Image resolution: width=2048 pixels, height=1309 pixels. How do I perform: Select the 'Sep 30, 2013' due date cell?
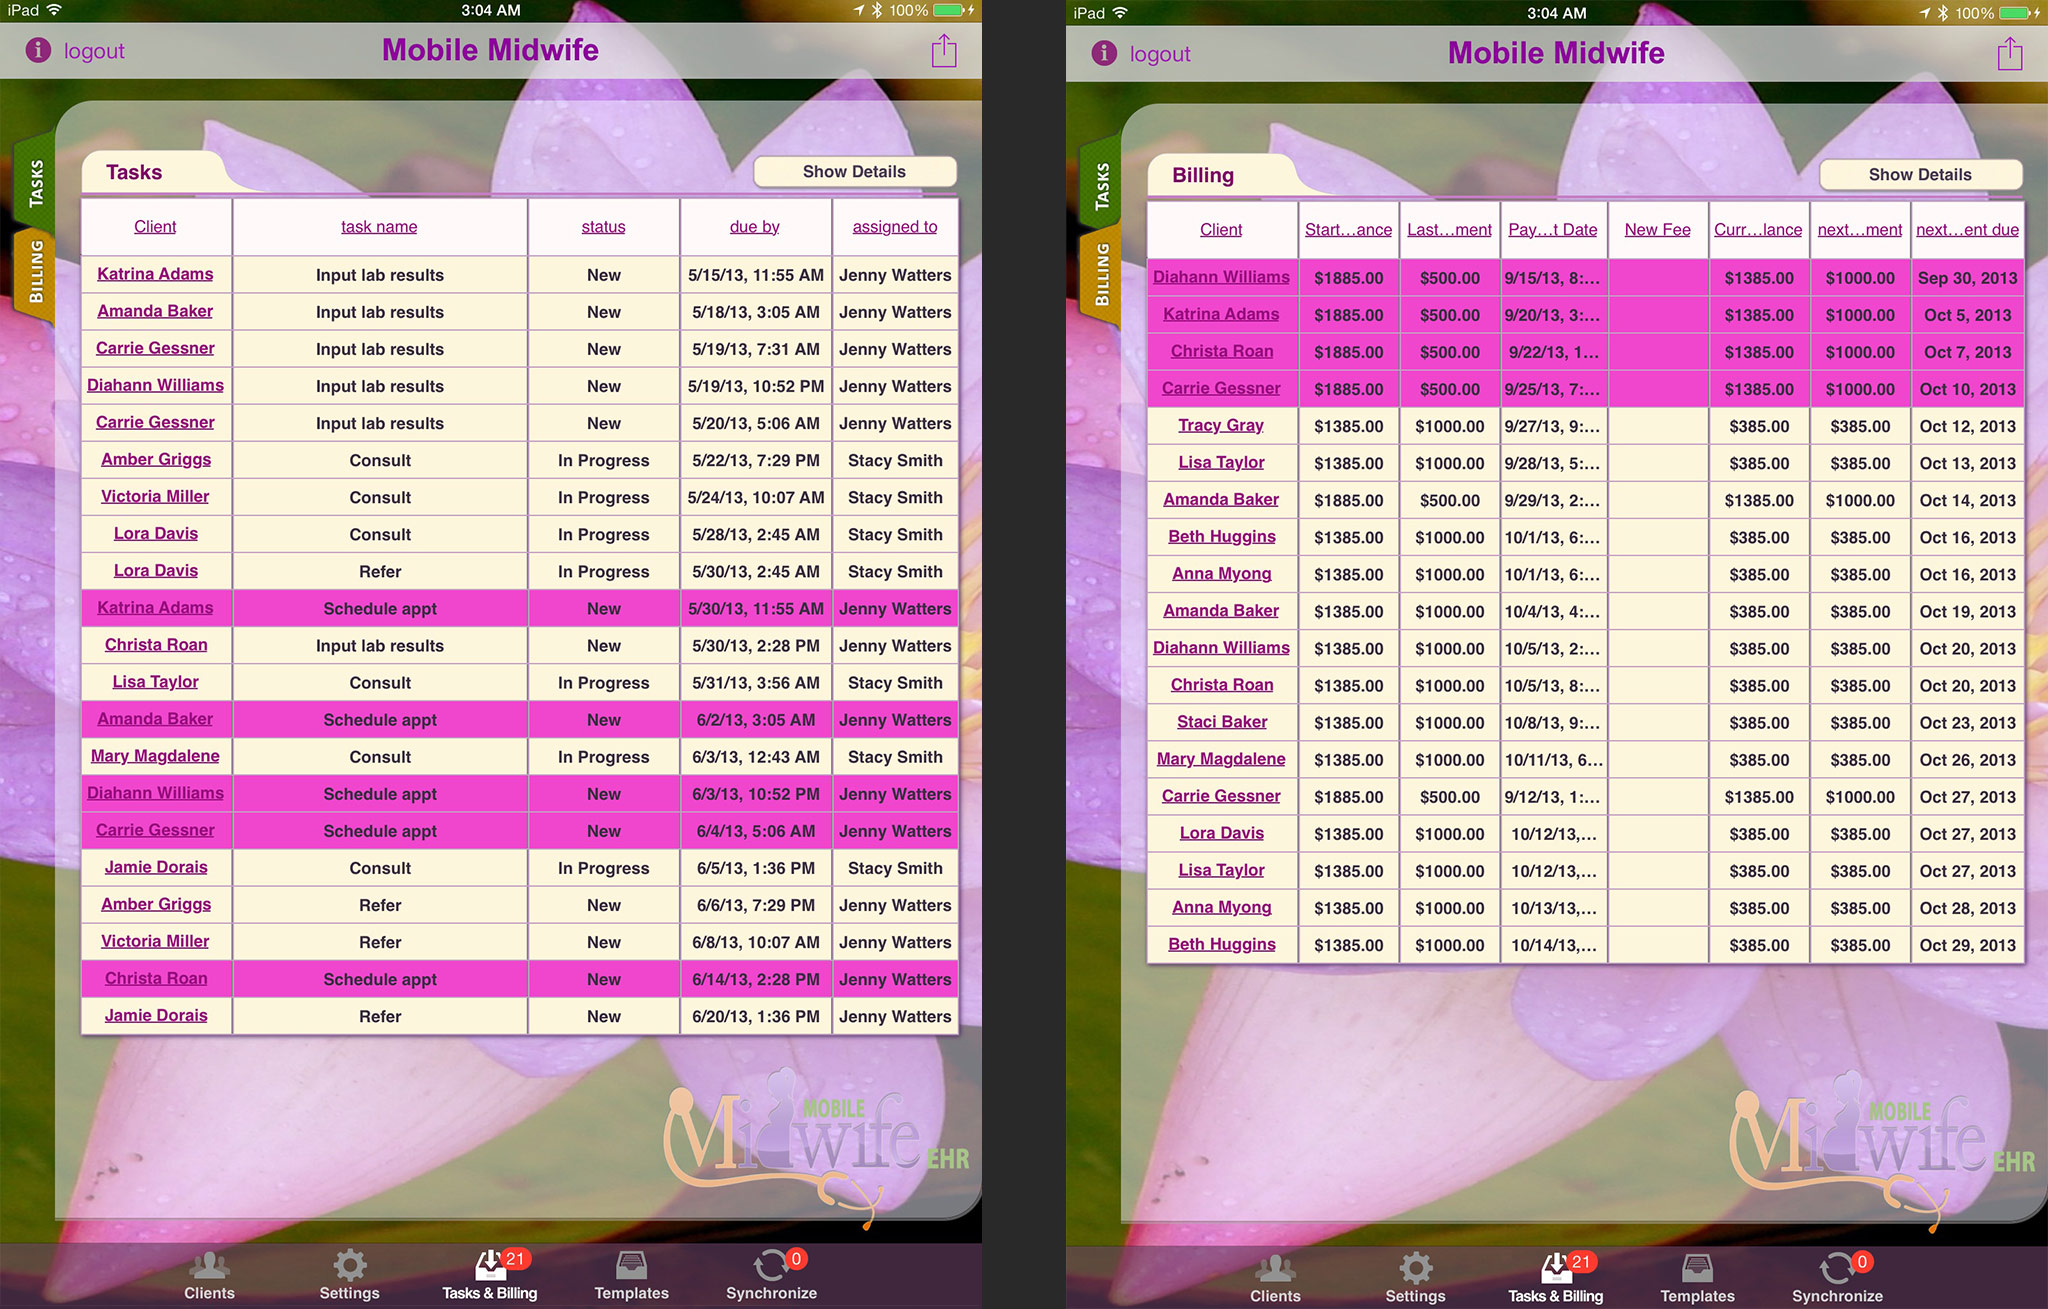click(1967, 278)
